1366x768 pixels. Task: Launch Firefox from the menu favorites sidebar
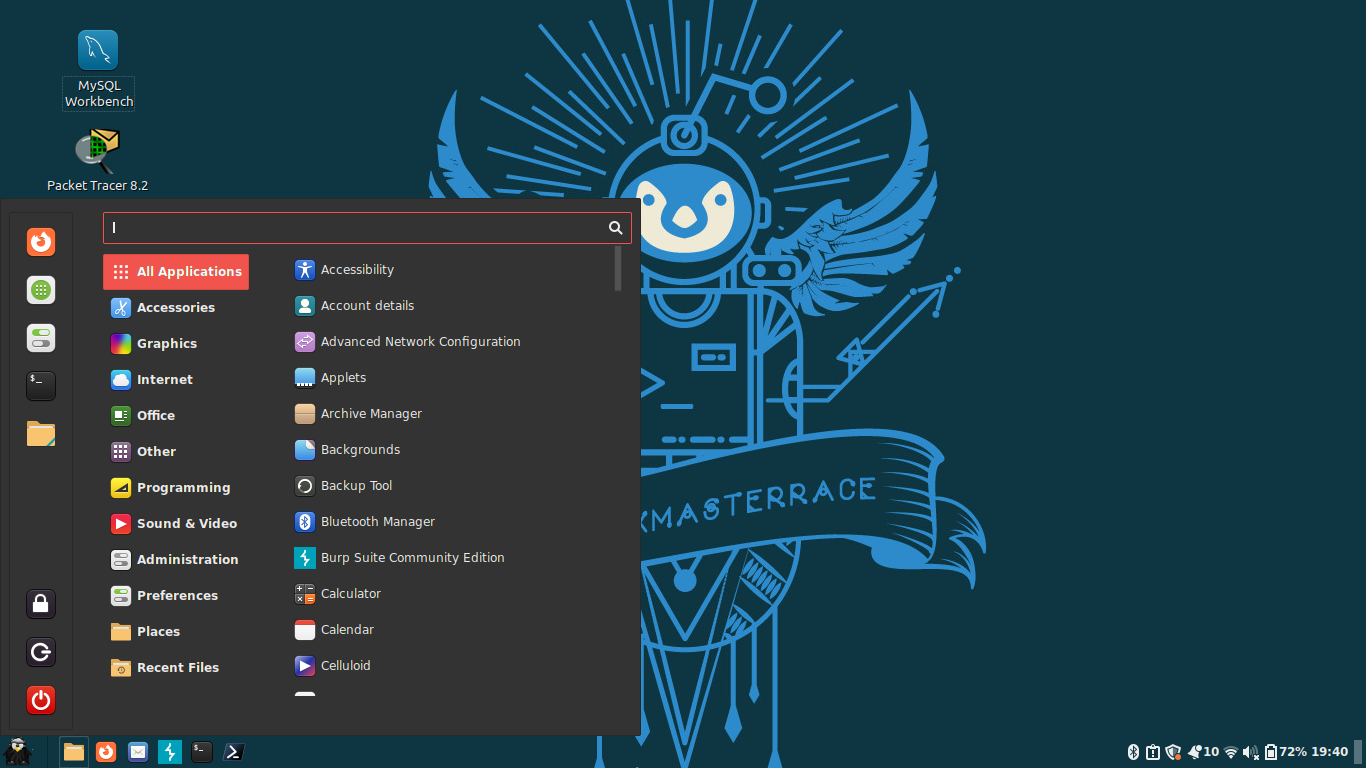pyautogui.click(x=41, y=242)
